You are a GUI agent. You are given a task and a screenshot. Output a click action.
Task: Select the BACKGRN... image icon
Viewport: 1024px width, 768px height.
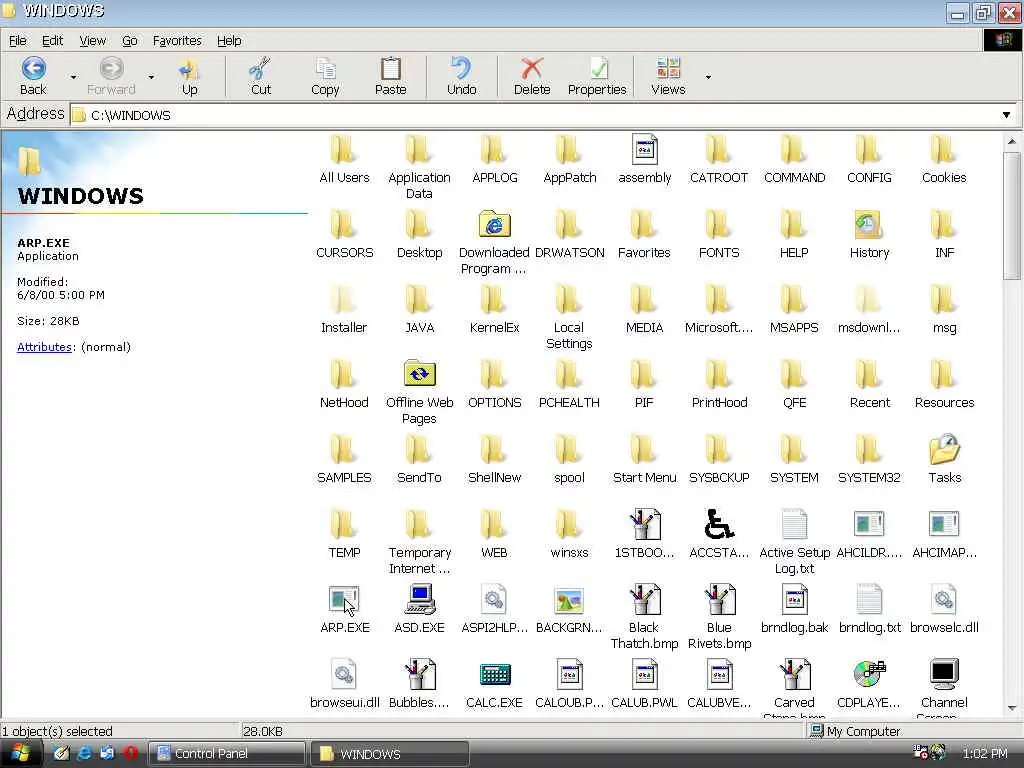pyautogui.click(x=569, y=601)
